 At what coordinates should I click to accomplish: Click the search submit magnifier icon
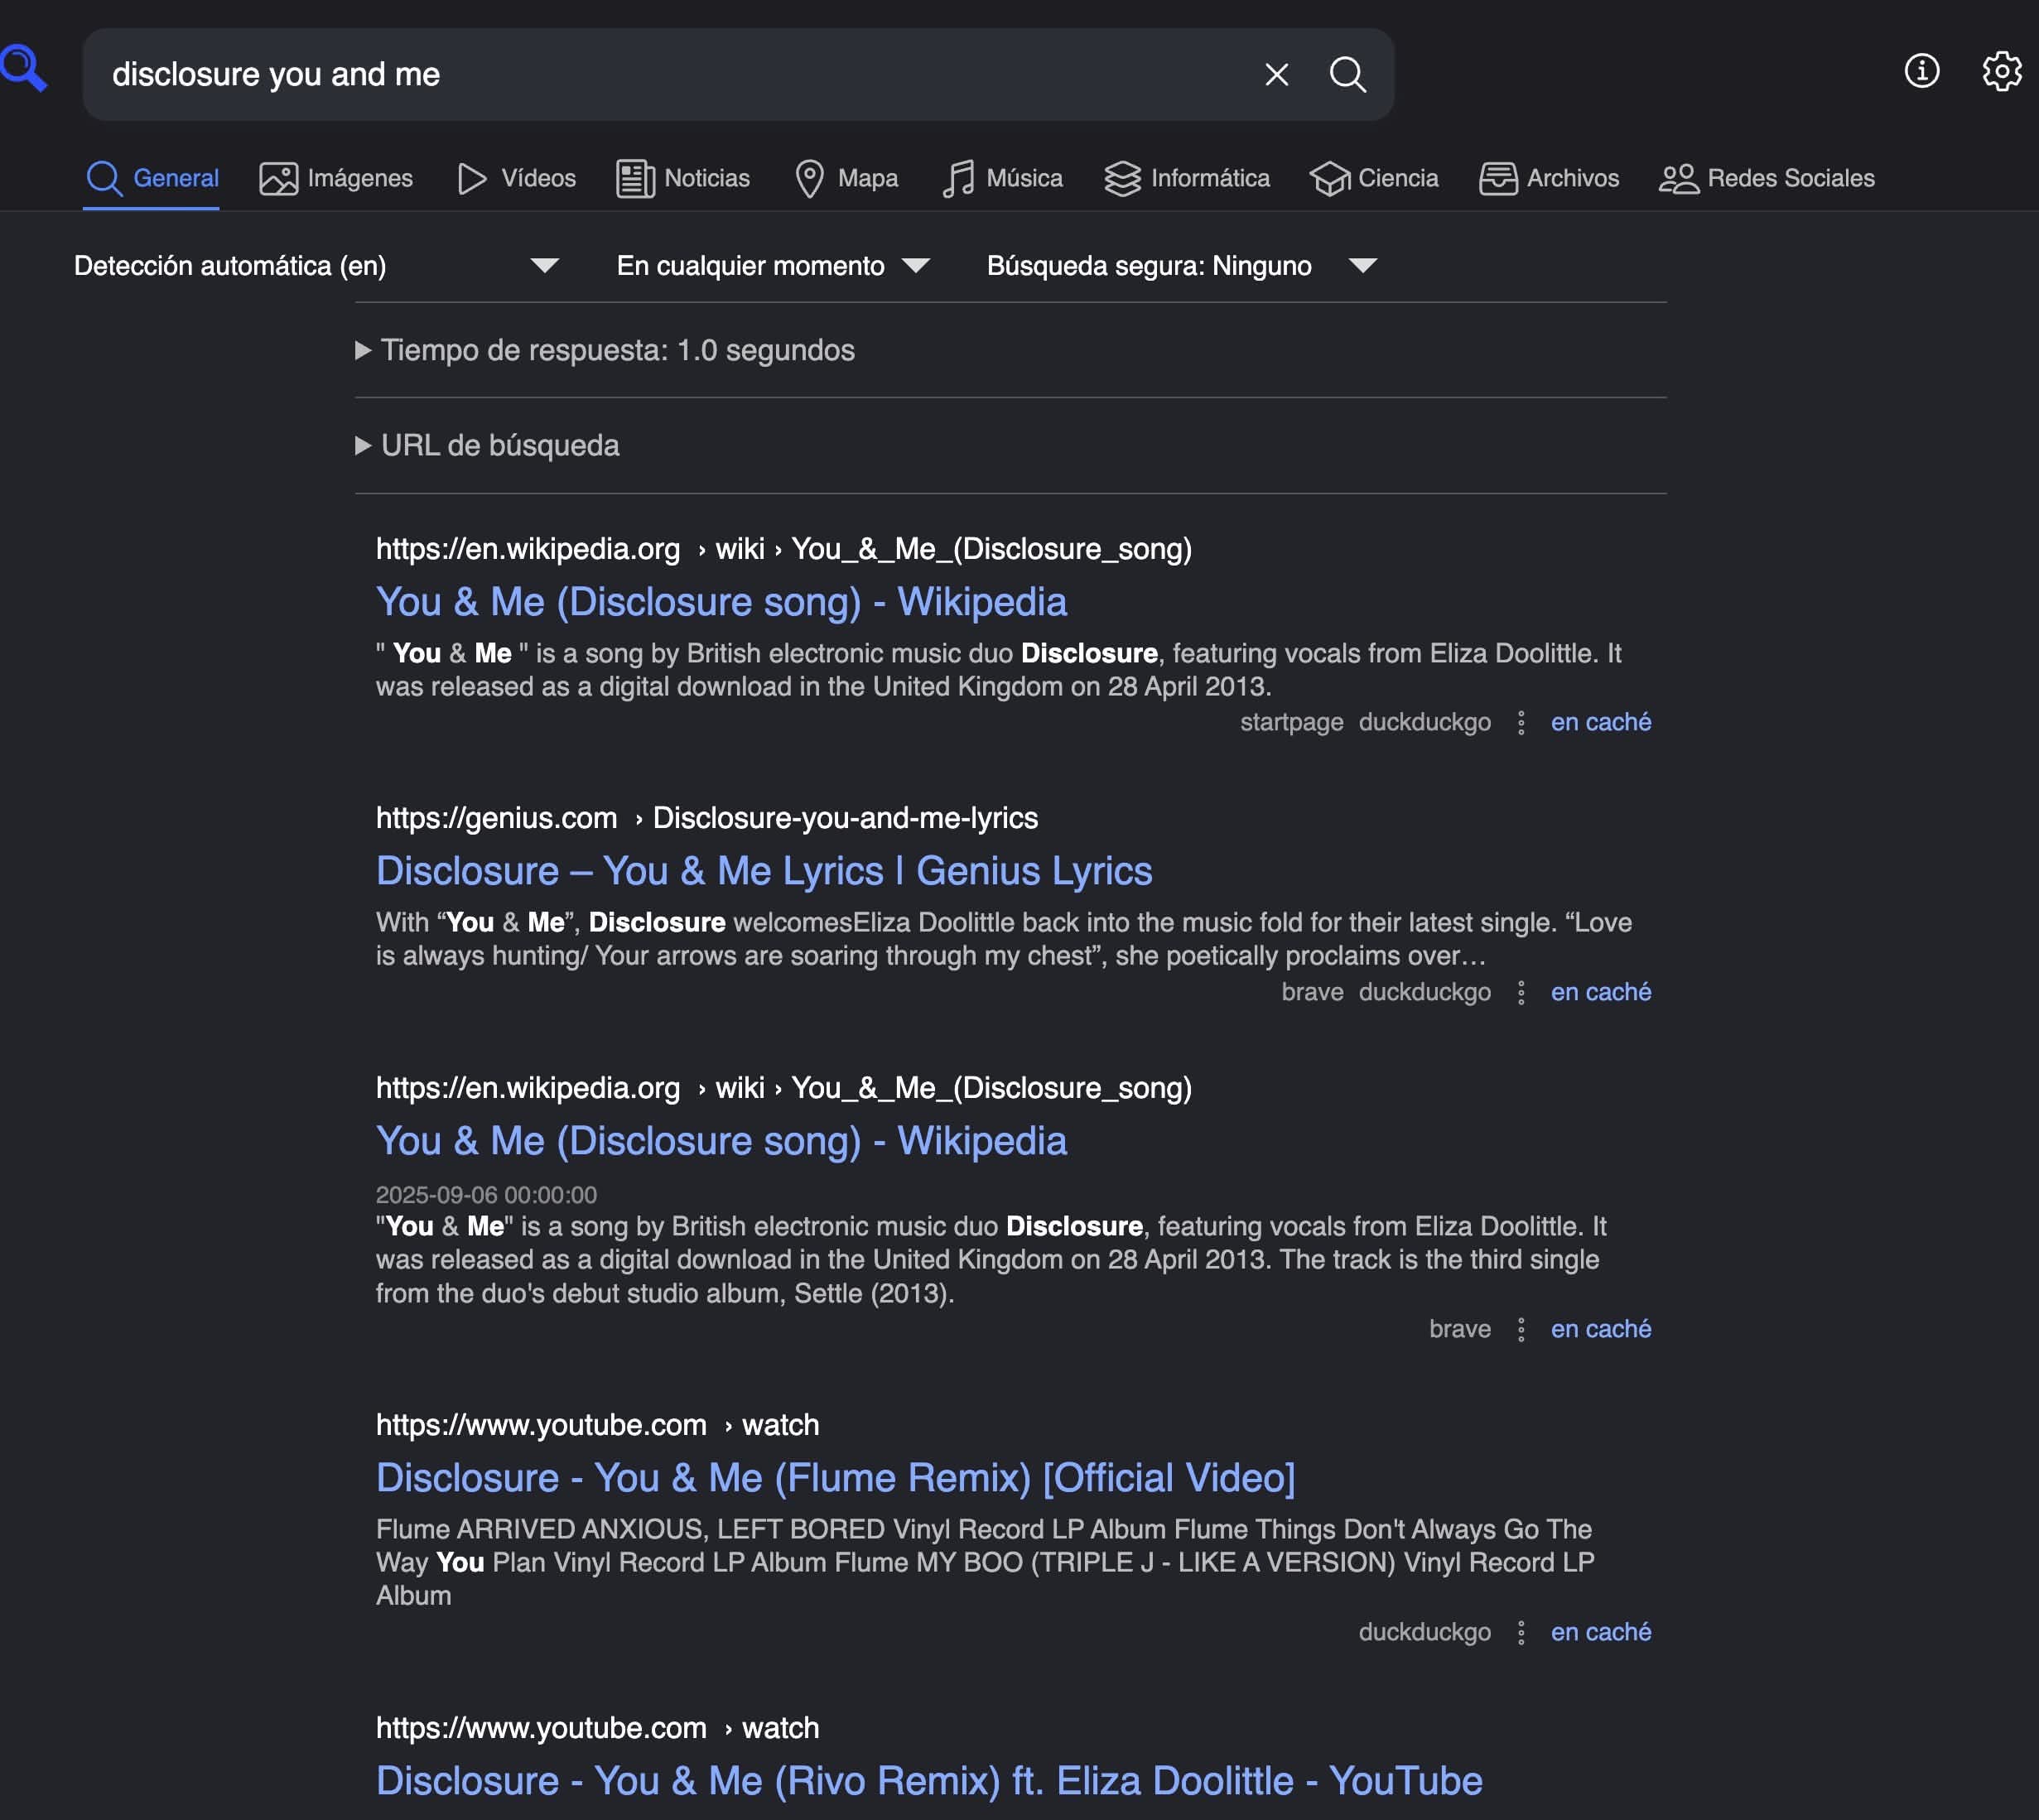click(x=1347, y=74)
